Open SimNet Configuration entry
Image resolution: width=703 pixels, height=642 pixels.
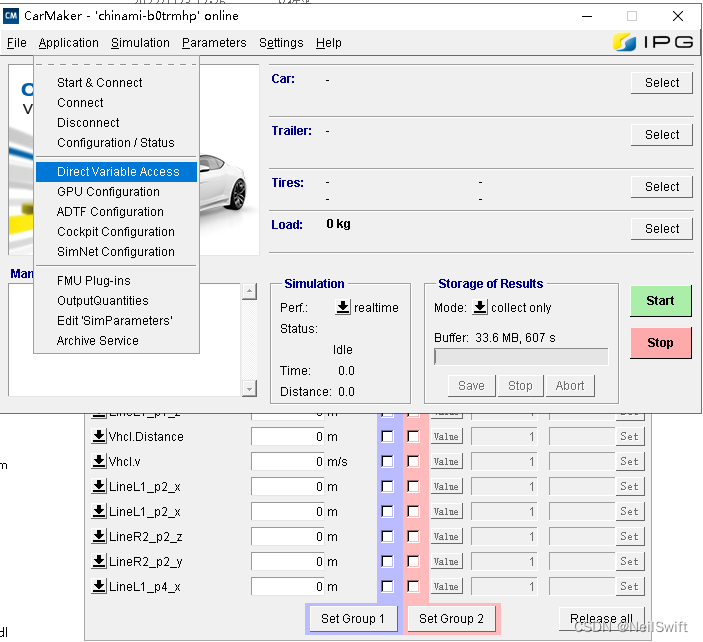coord(117,252)
